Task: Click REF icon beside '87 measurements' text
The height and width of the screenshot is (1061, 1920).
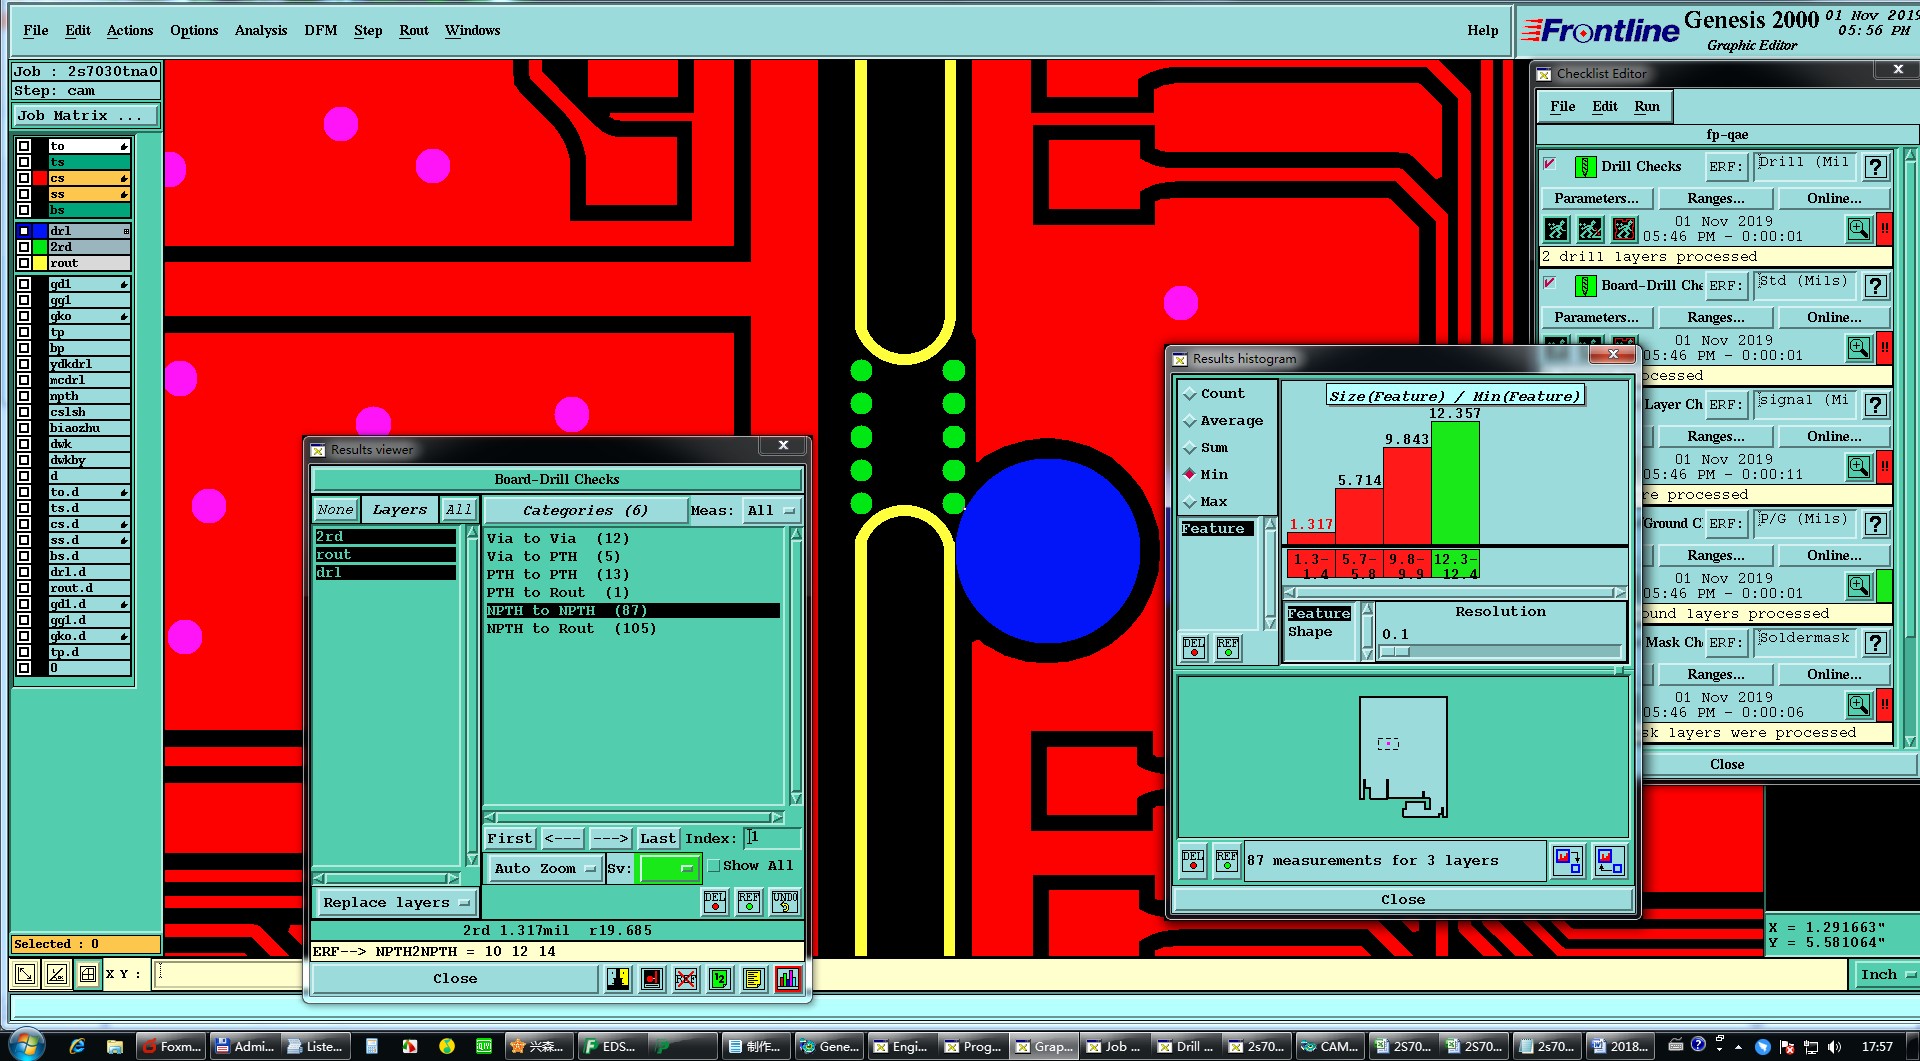Action: click(x=1227, y=861)
